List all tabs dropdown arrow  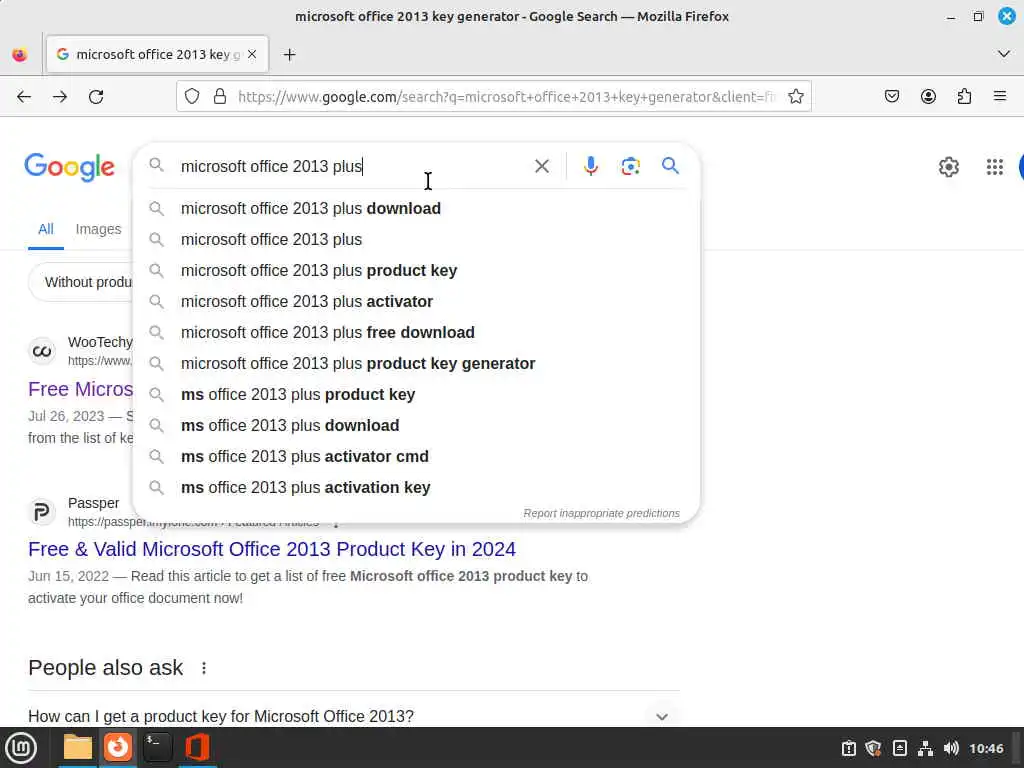[1004, 54]
